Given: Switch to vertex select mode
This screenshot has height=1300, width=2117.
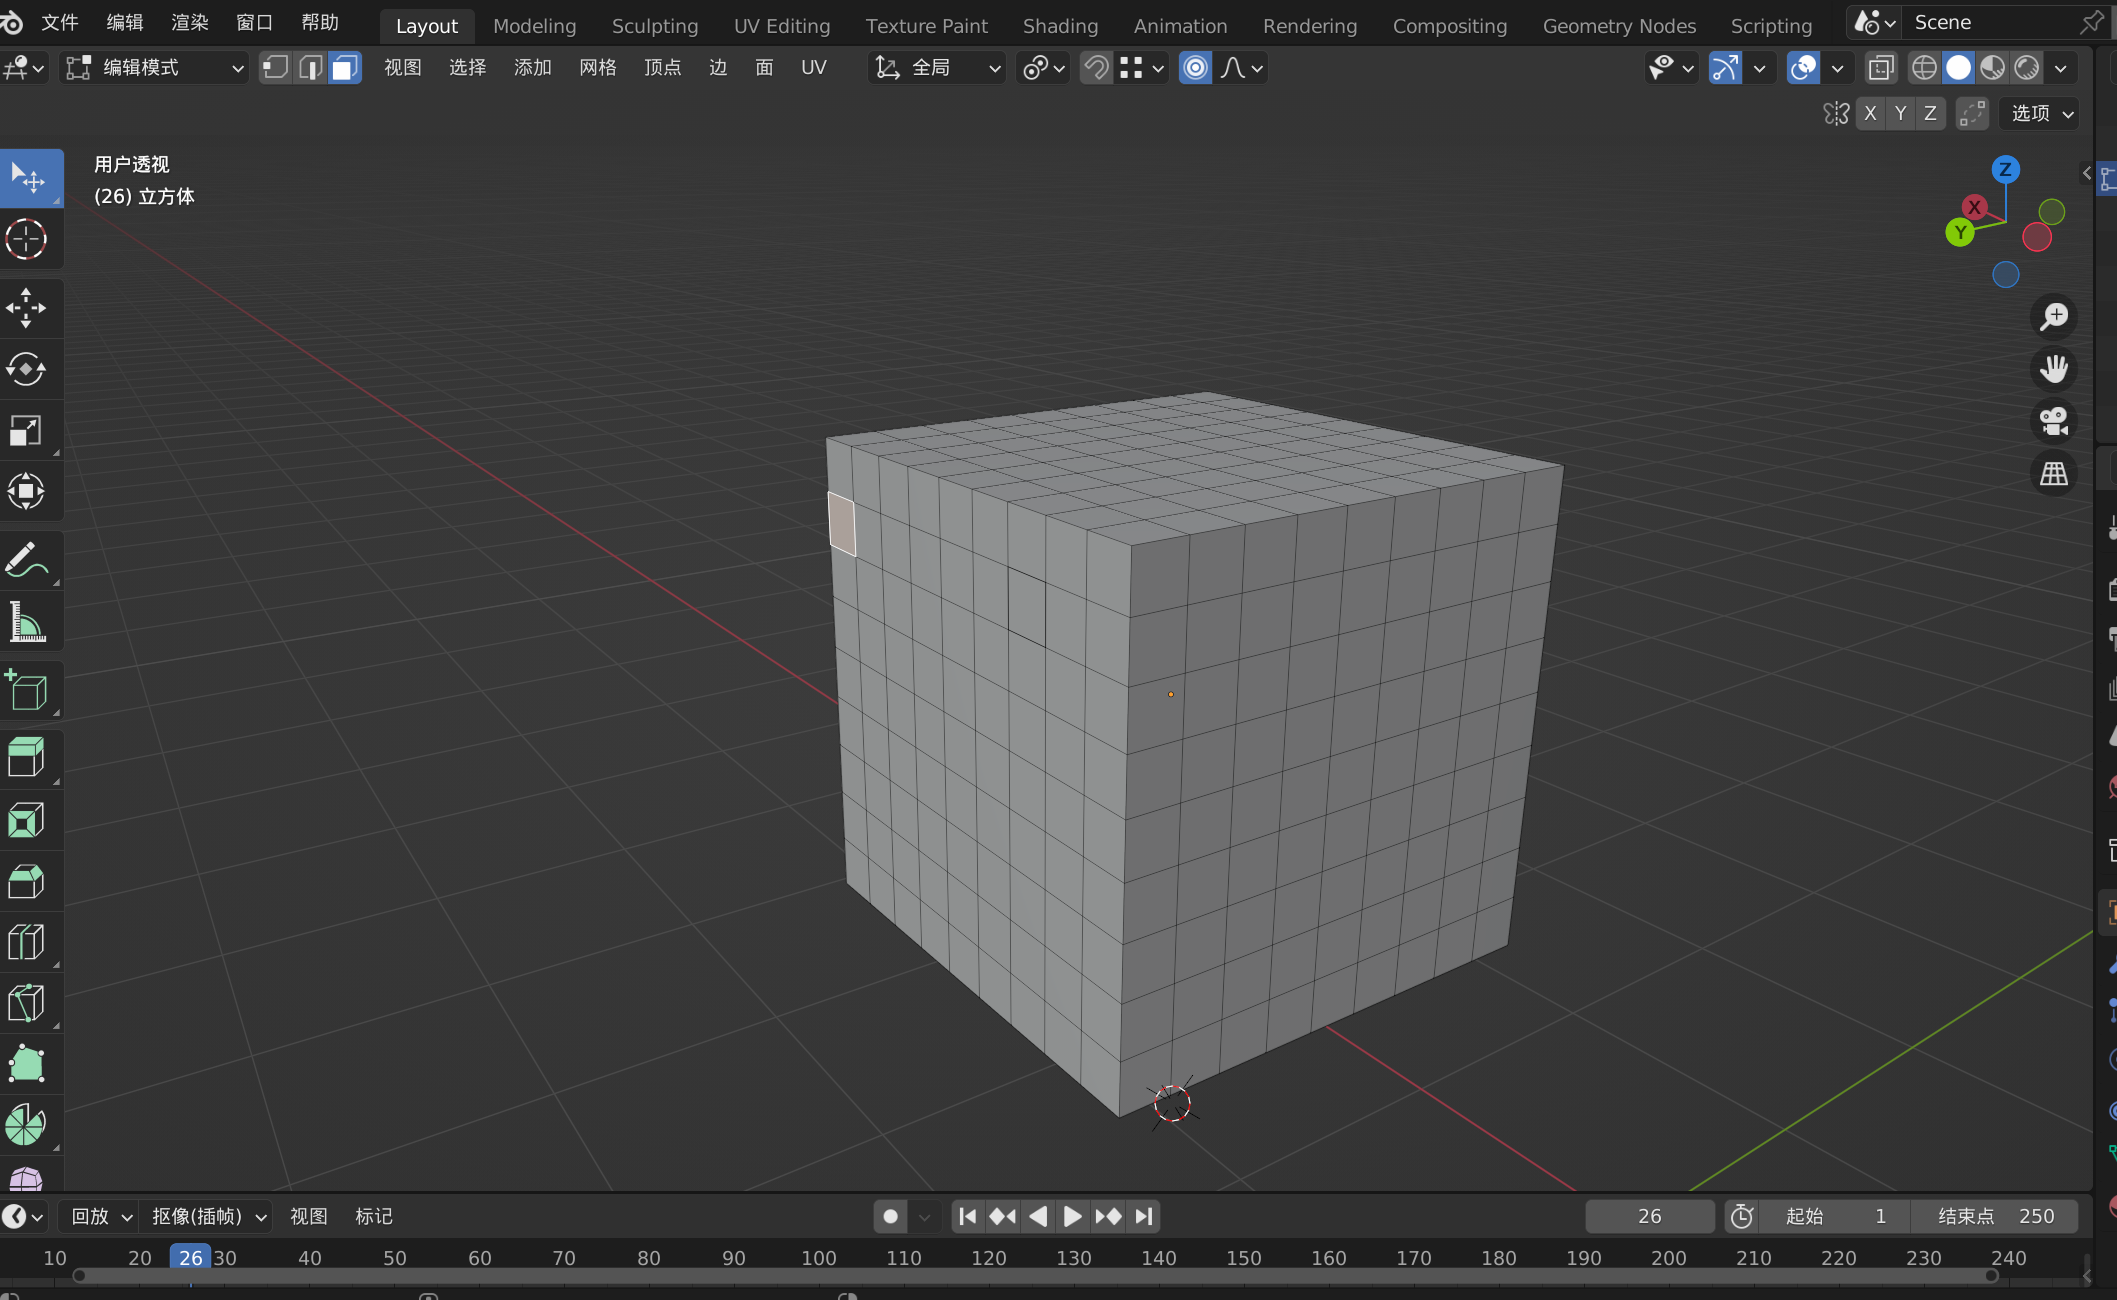Looking at the screenshot, I should [275, 68].
